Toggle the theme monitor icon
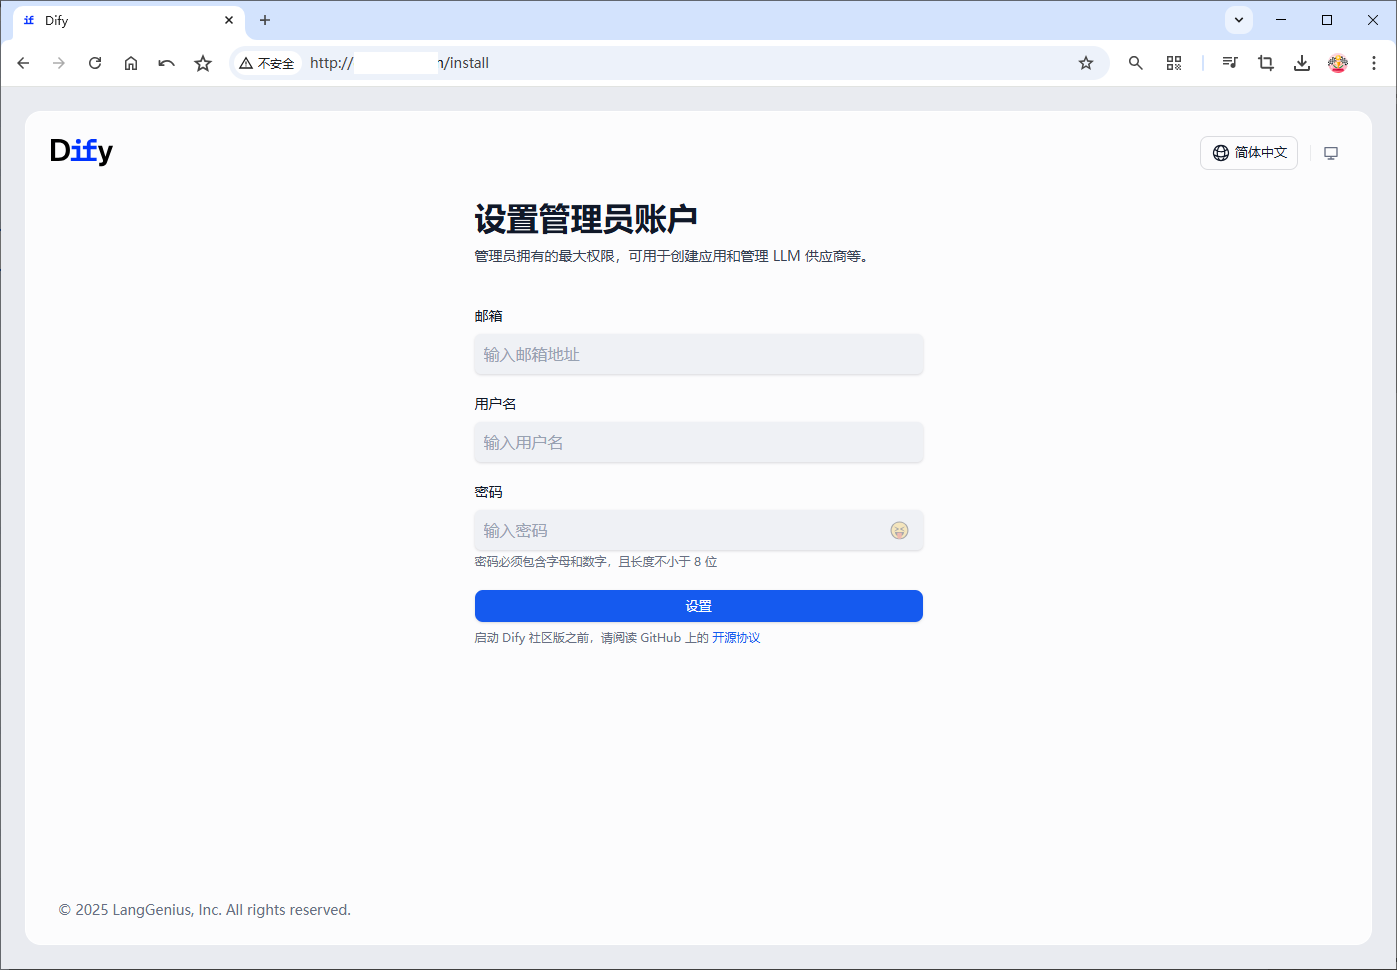The width and height of the screenshot is (1397, 970). 1331,153
